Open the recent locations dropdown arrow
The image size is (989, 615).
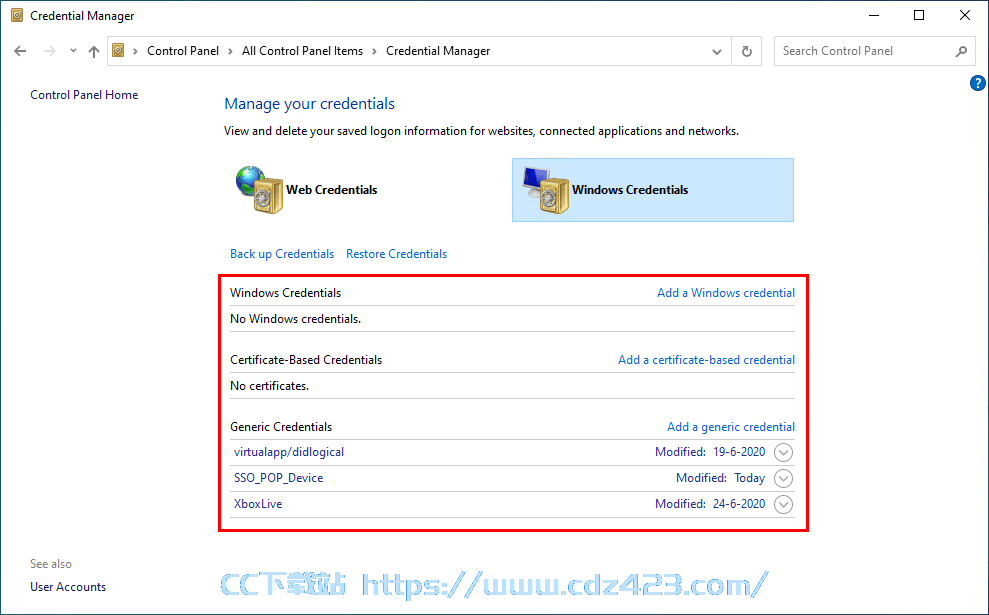(x=73, y=51)
